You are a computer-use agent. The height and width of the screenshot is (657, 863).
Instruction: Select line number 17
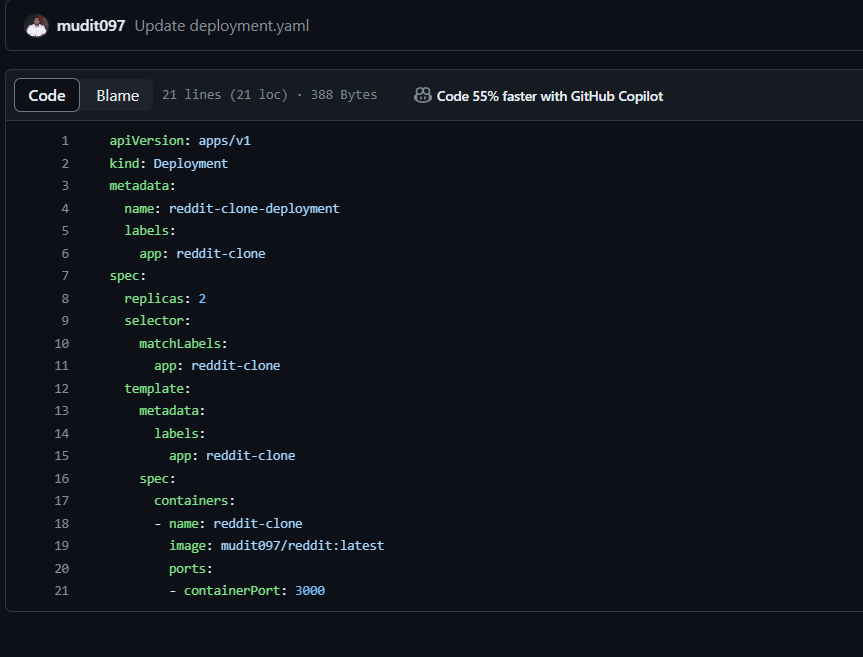click(62, 501)
